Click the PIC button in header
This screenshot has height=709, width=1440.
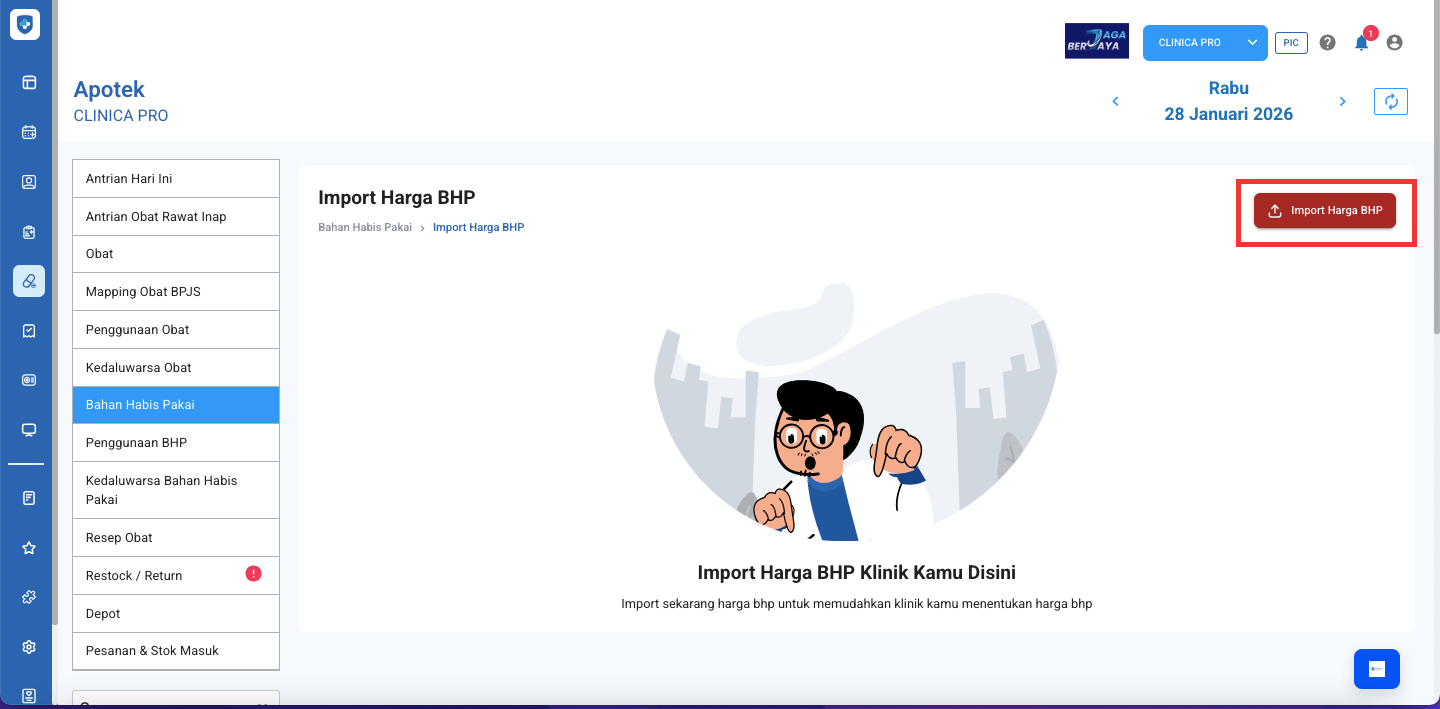[x=1291, y=43]
